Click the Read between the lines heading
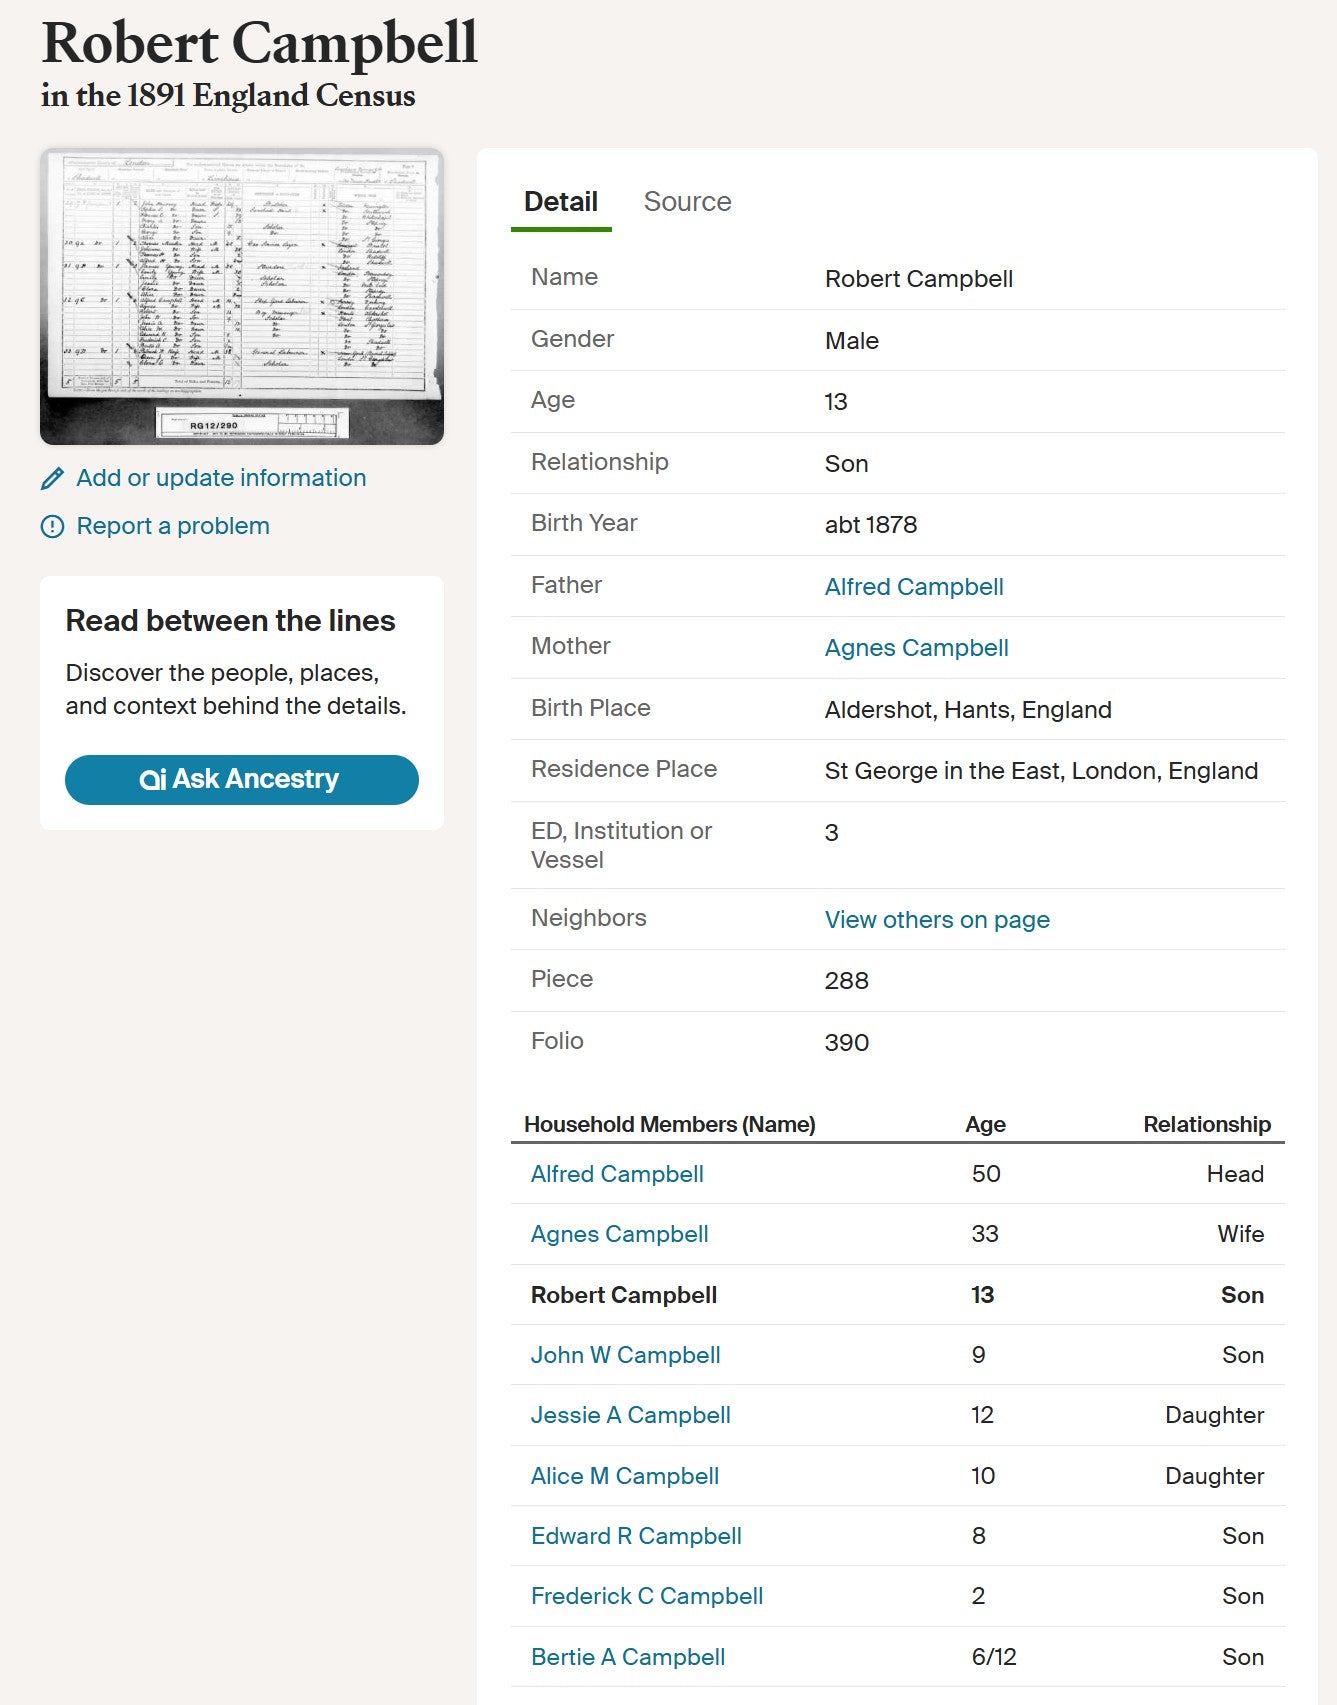 [x=230, y=621]
